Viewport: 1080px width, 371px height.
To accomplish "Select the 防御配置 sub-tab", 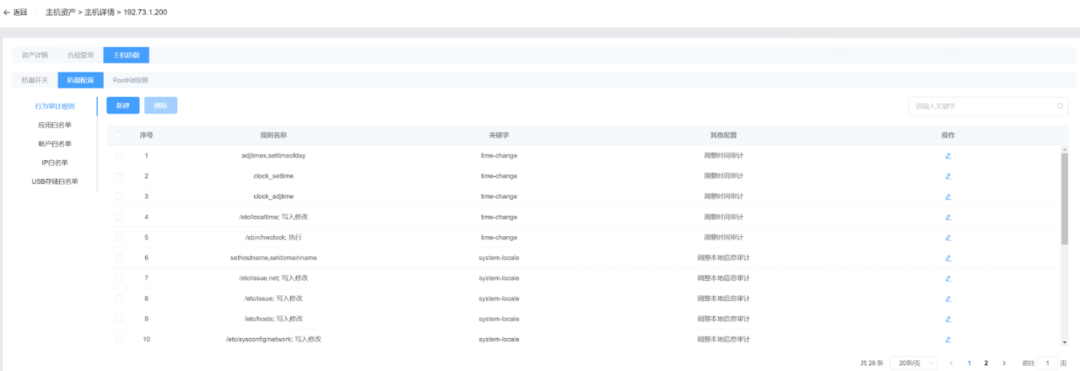I will [x=81, y=80].
